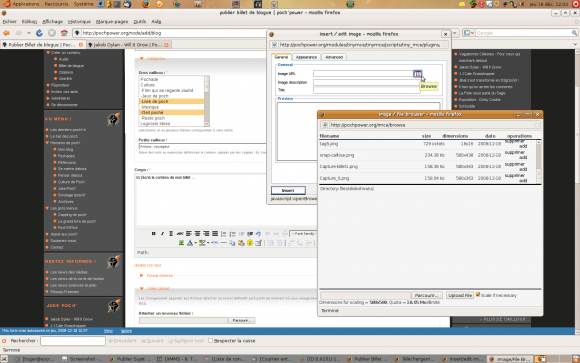Go back with Firefox back arrow
The width and height of the screenshot is (580, 363).
coord(6,33)
